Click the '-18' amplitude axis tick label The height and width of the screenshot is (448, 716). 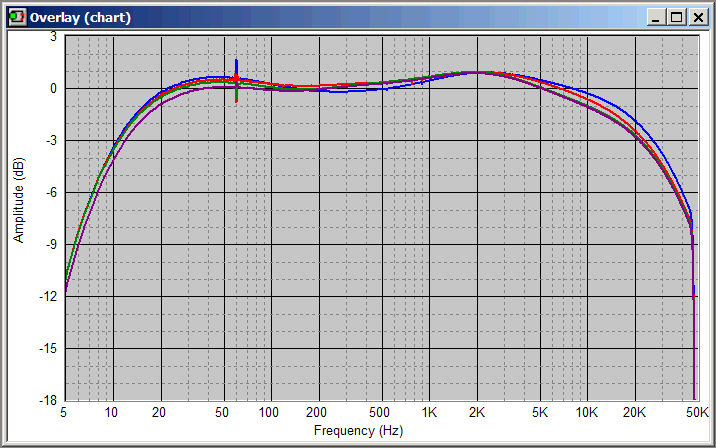[48, 401]
